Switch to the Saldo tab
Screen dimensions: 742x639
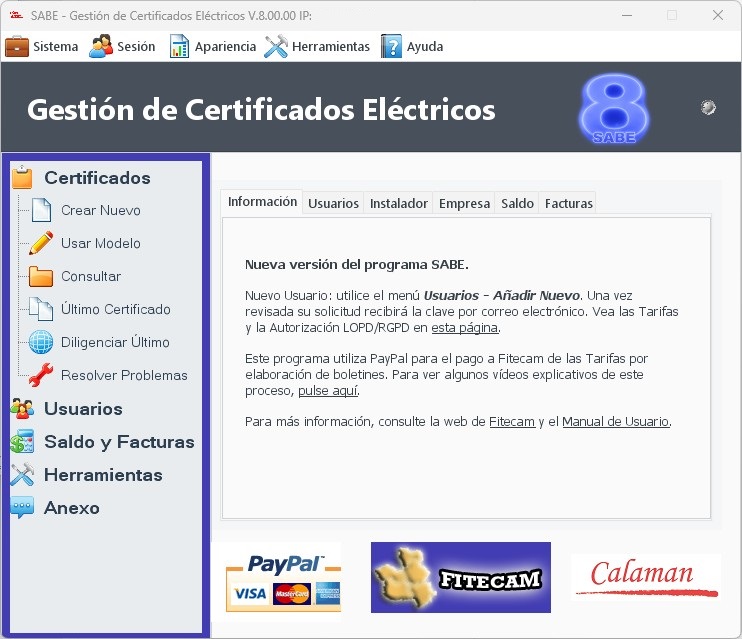(517, 204)
